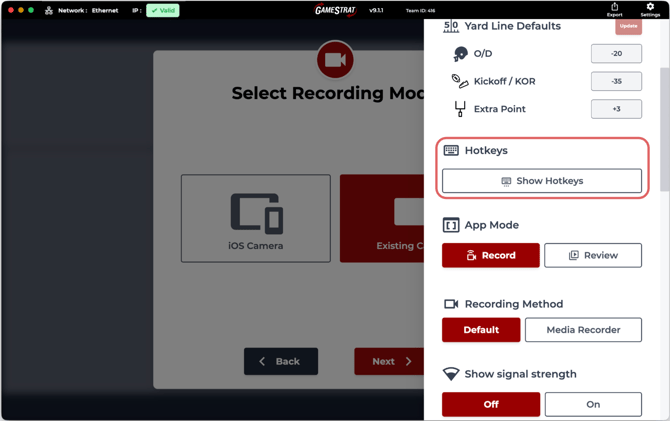Turn signal strength On
670x421 pixels.
[593, 404]
